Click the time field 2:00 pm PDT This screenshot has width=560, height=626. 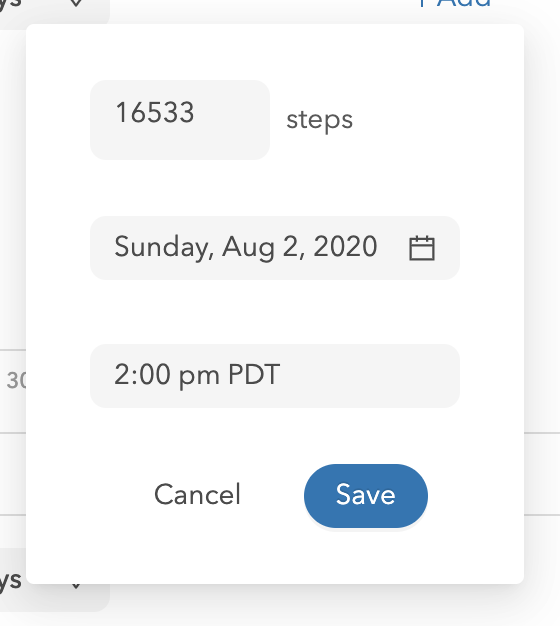click(x=275, y=376)
